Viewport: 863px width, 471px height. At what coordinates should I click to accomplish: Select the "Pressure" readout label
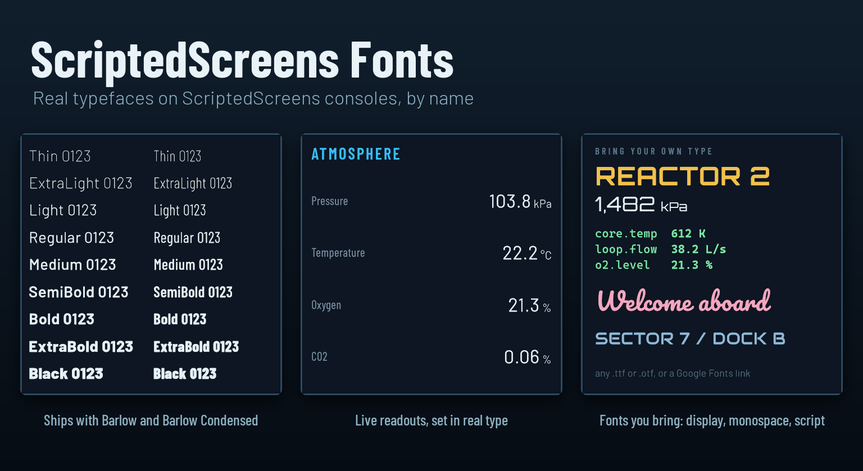coord(330,201)
